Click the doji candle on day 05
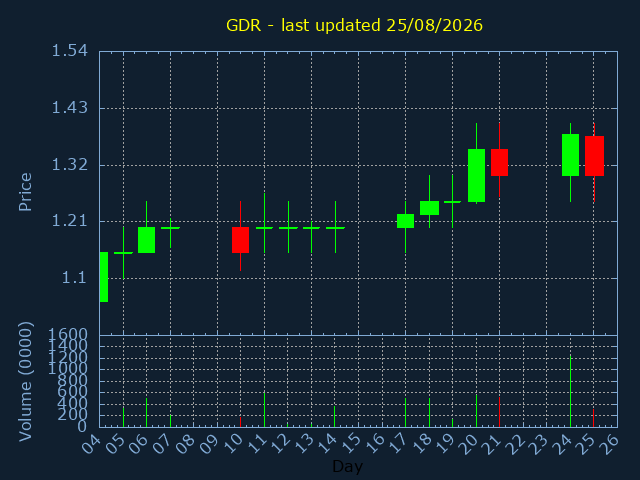The height and width of the screenshot is (480, 640). (x=123, y=253)
